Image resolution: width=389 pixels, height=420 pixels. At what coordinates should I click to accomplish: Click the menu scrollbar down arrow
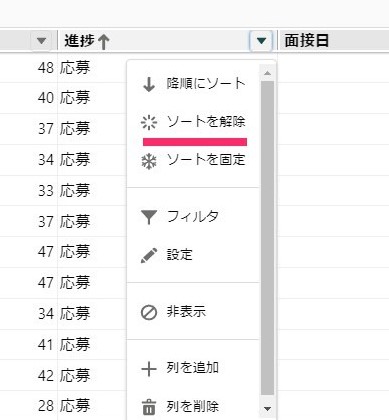pyautogui.click(x=267, y=409)
